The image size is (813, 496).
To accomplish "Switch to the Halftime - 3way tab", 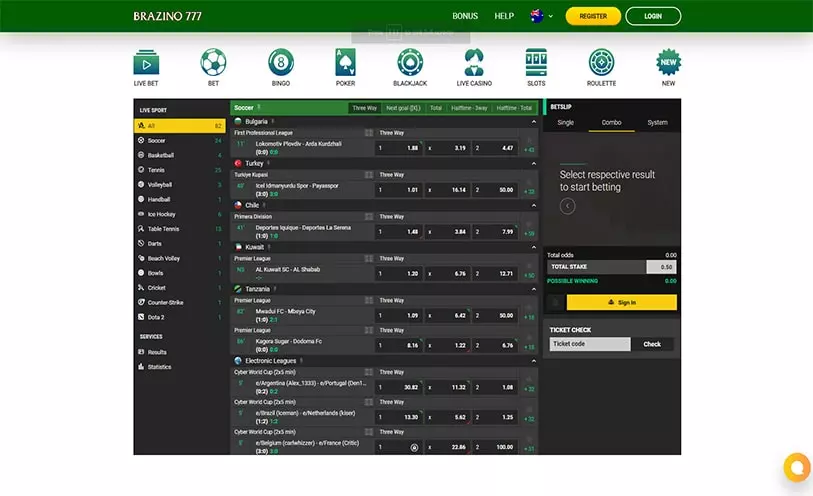I will tap(469, 108).
